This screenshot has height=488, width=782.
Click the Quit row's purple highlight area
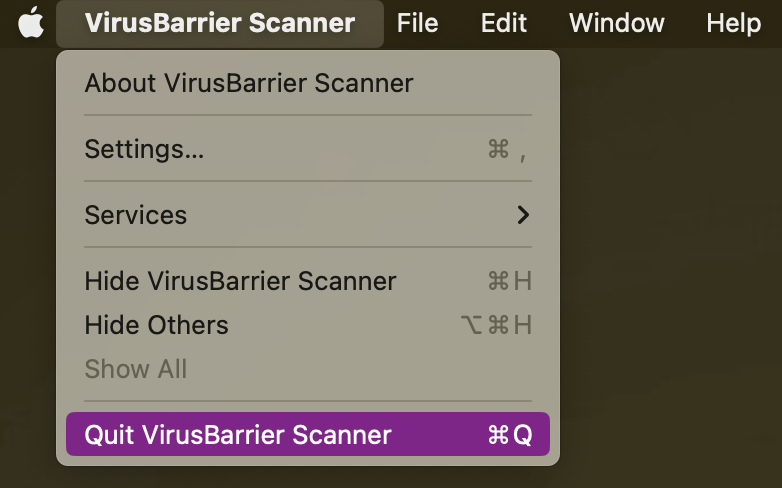308,434
